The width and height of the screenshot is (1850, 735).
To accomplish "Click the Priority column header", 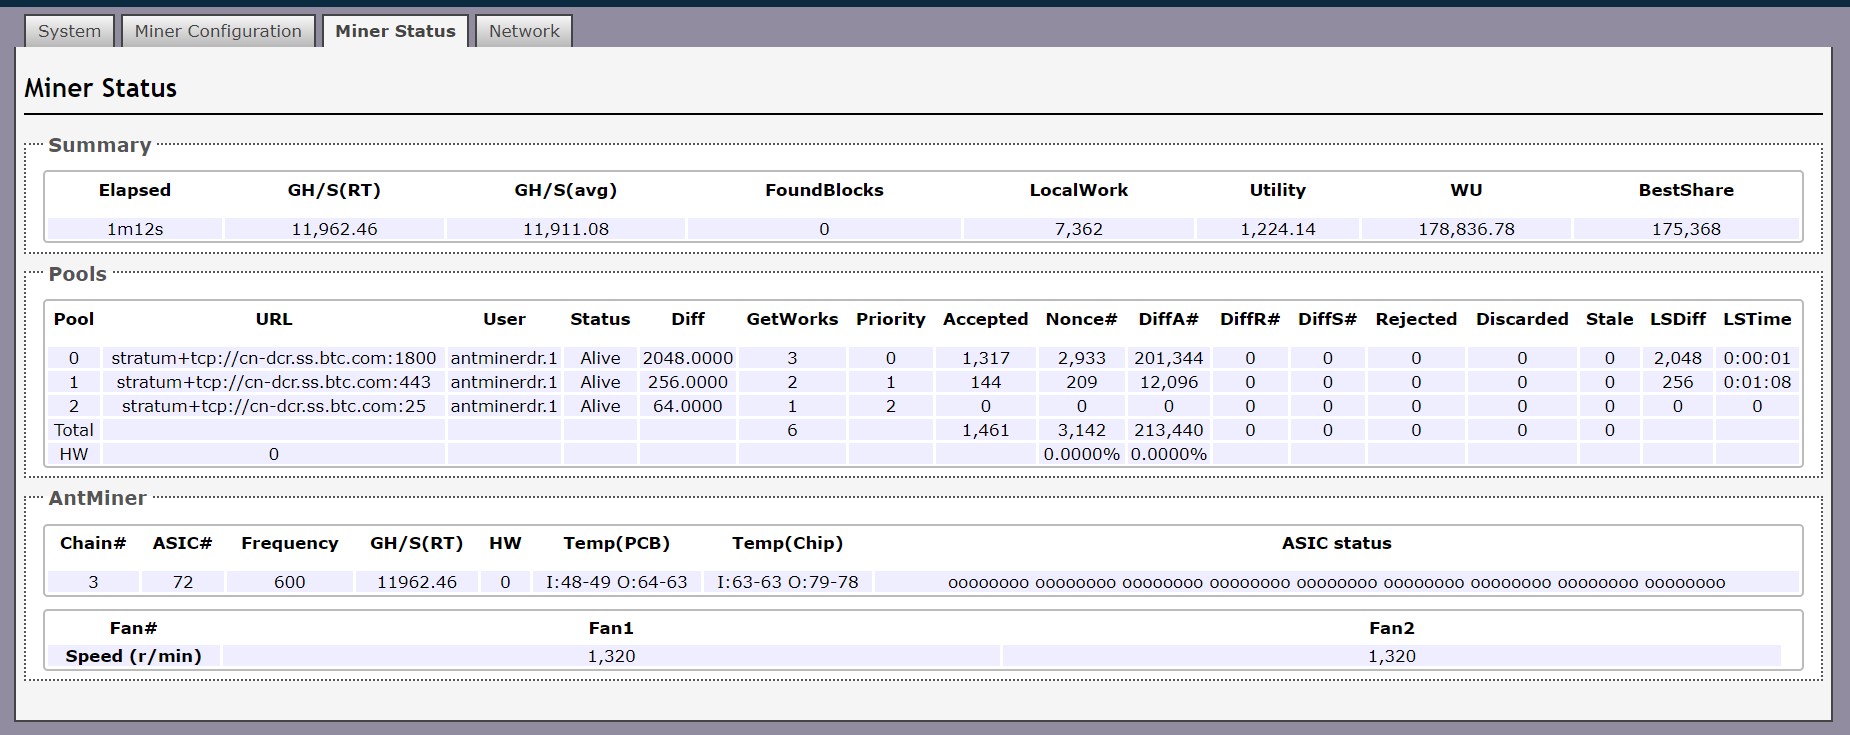I will tap(890, 319).
